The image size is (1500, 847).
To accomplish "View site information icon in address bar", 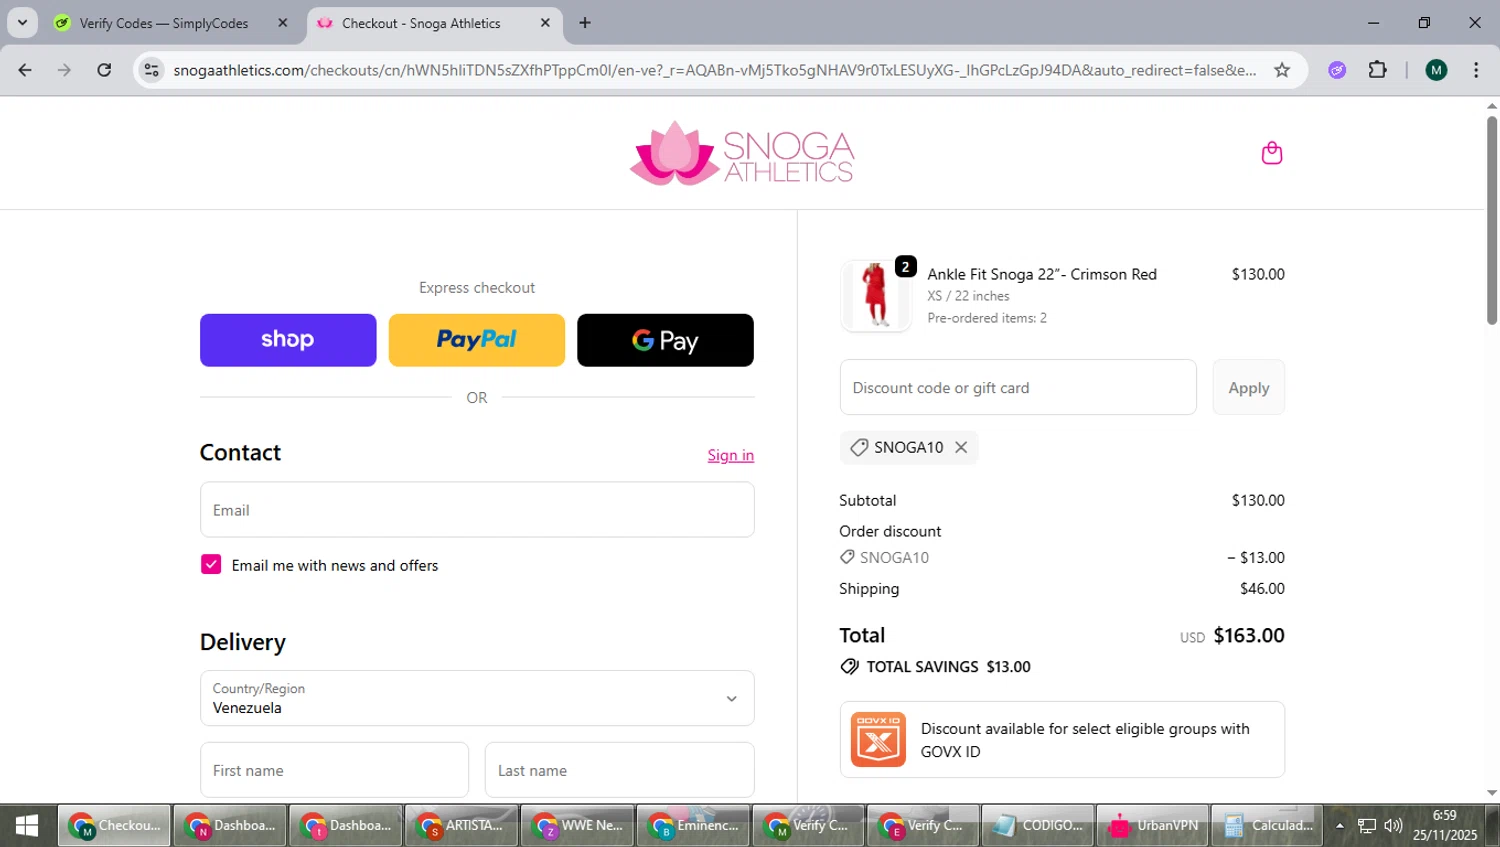I will (x=152, y=70).
